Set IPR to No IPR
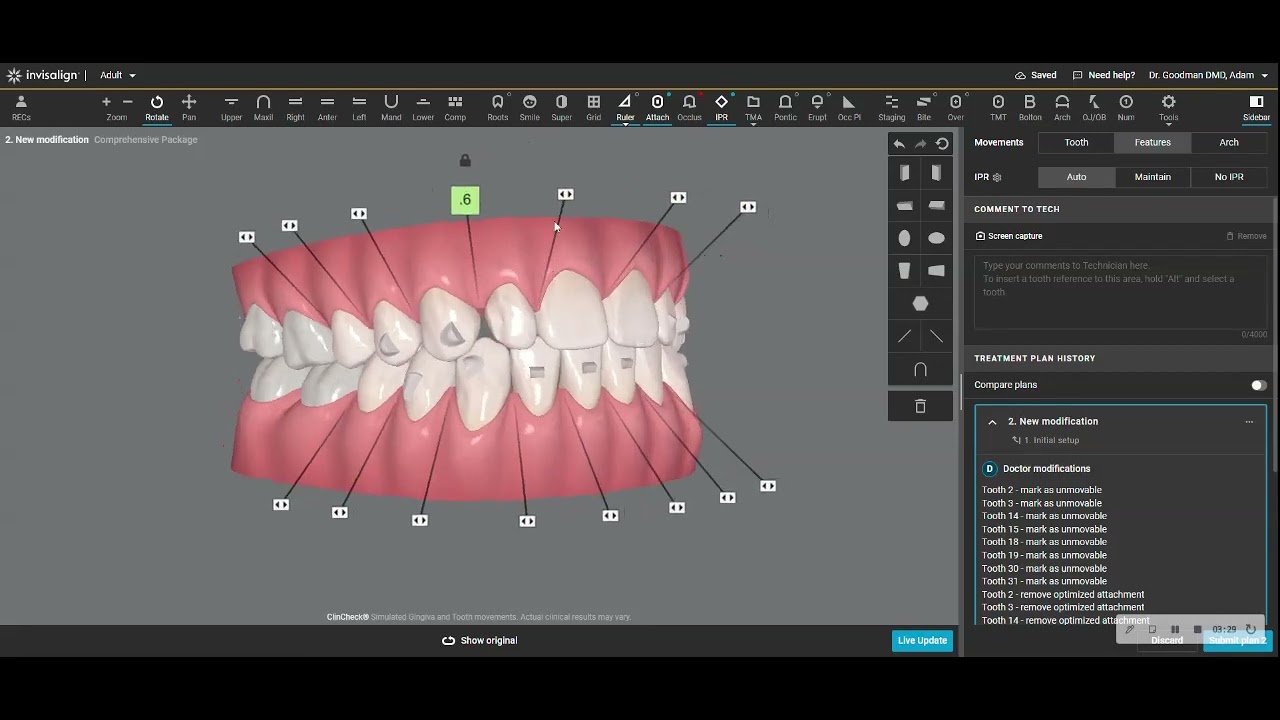 tap(1229, 177)
